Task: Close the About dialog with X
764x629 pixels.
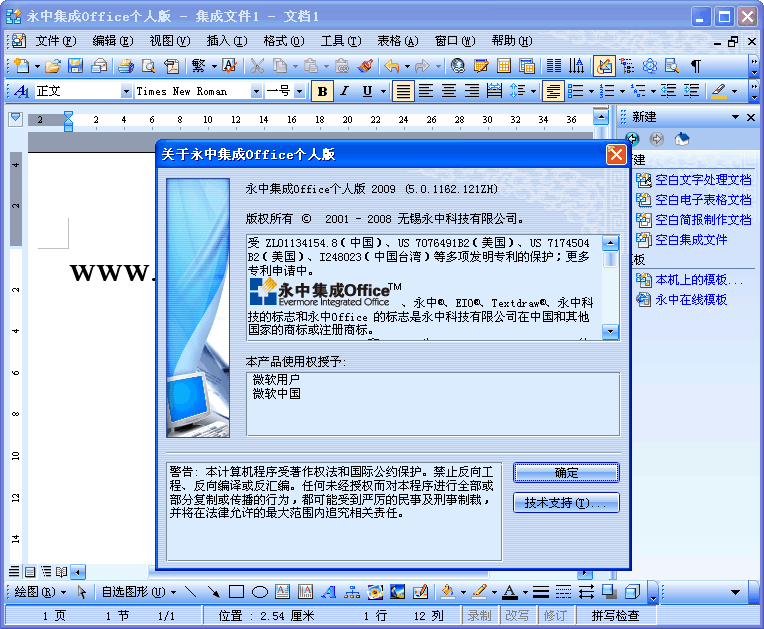Action: 616,155
